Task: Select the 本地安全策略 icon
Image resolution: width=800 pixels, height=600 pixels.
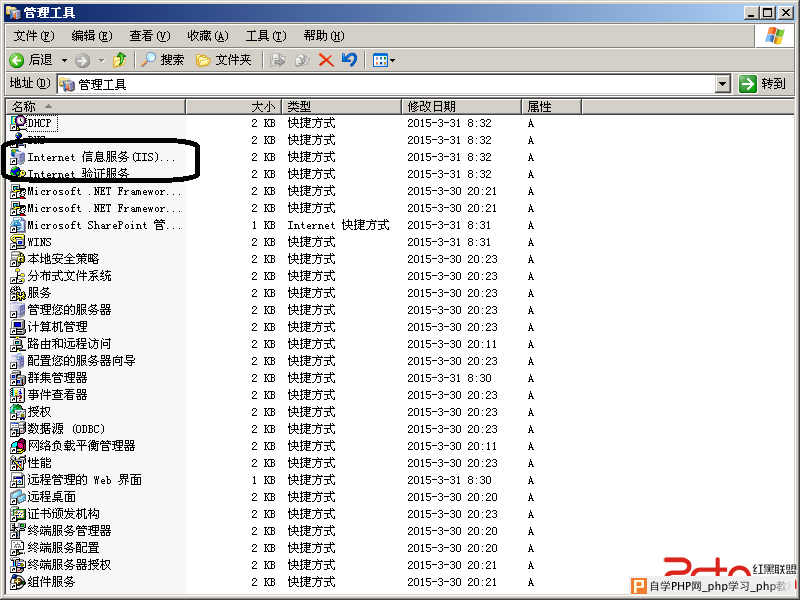Action: click(18, 259)
